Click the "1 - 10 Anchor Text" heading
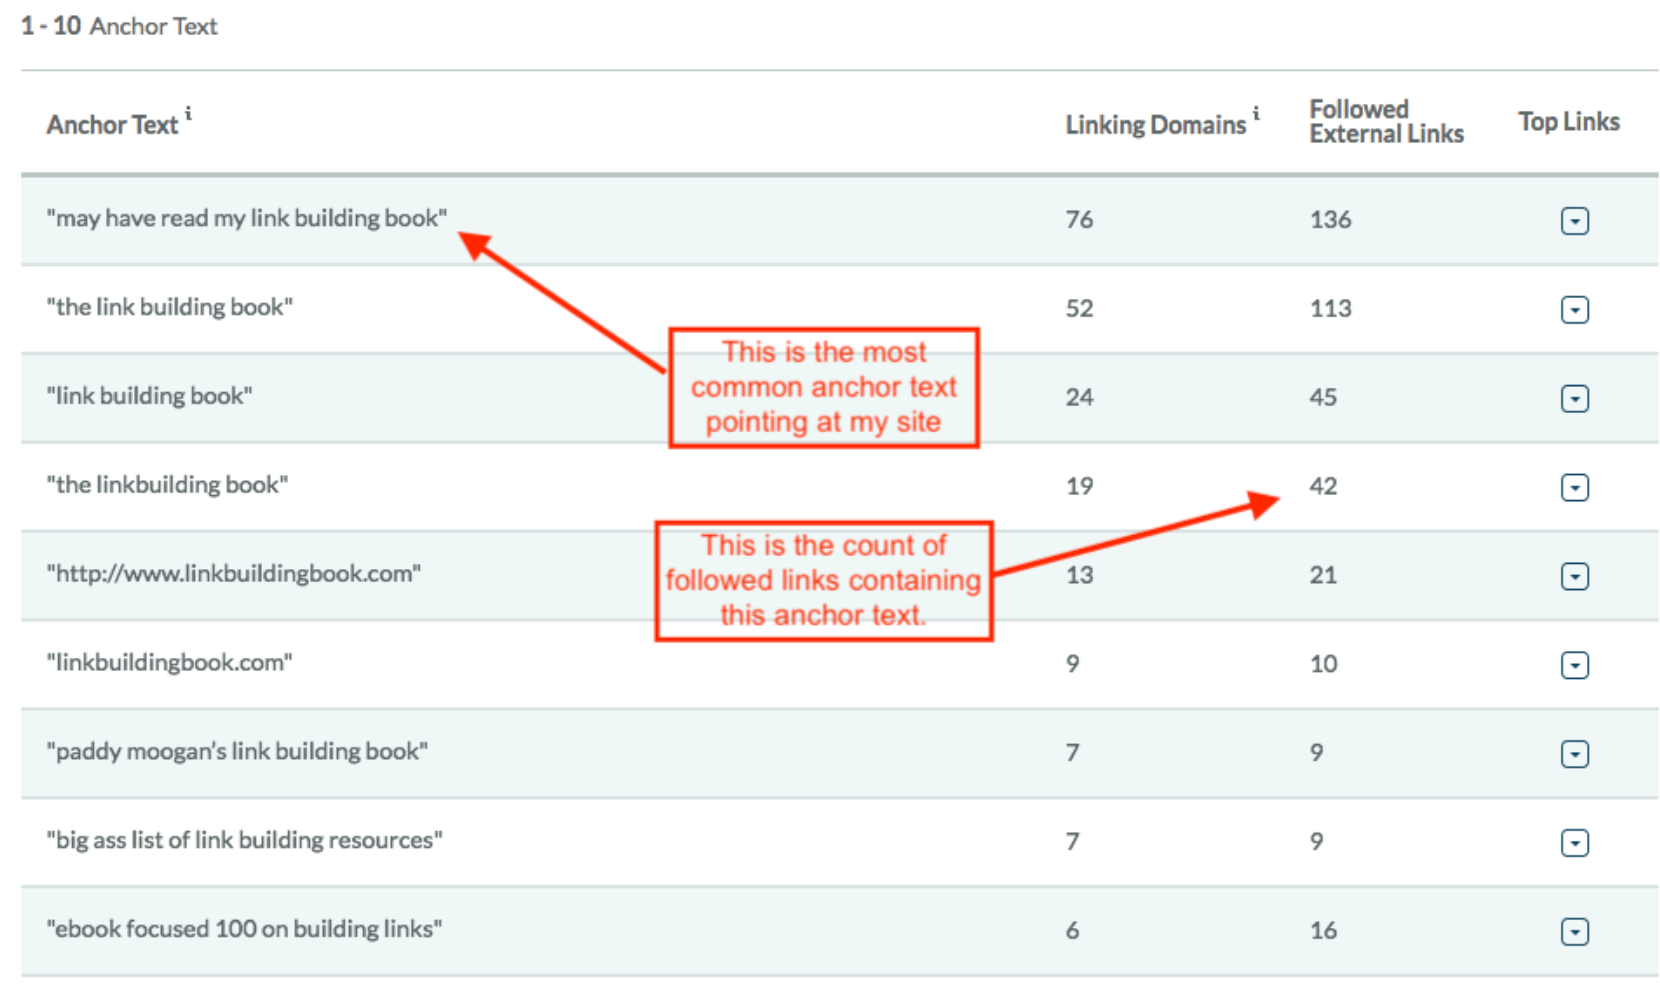 click(x=119, y=26)
